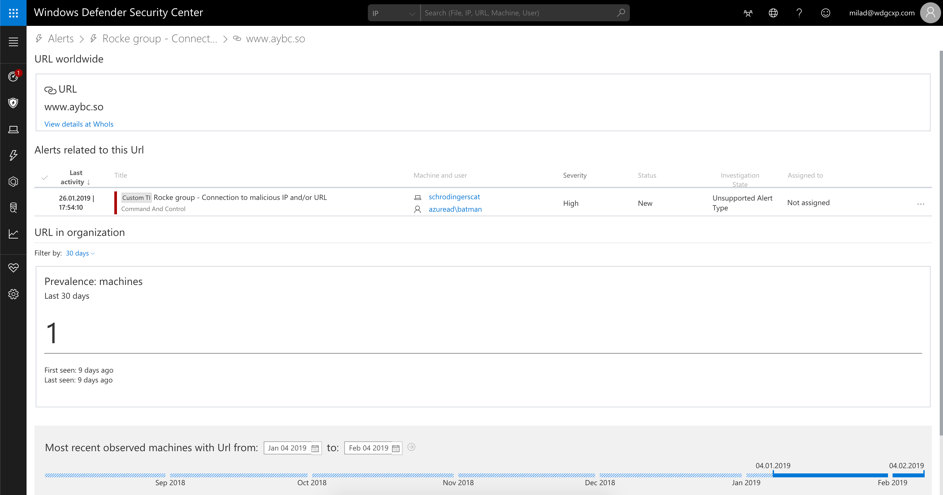Sort by Severity column header
Viewport: 943px width, 495px height.
[x=574, y=176]
